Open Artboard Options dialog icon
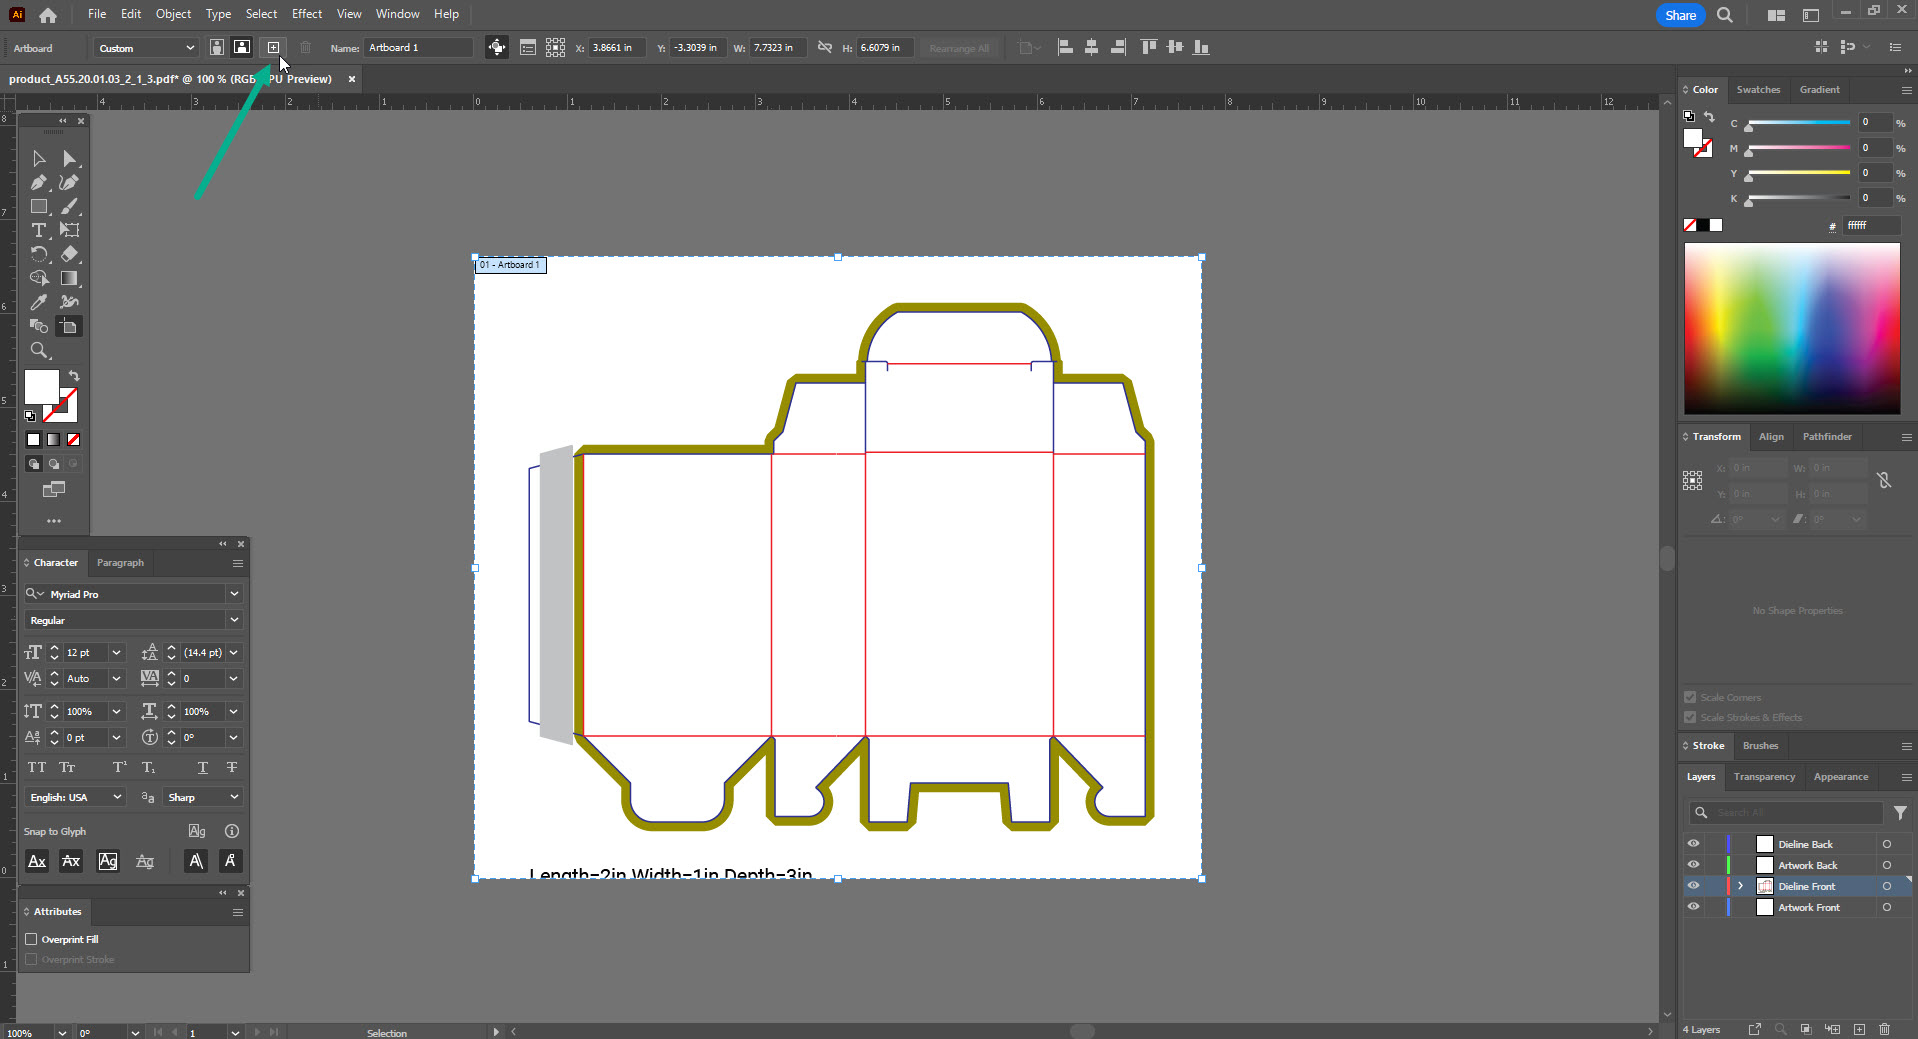This screenshot has width=1918, height=1039. [527, 47]
